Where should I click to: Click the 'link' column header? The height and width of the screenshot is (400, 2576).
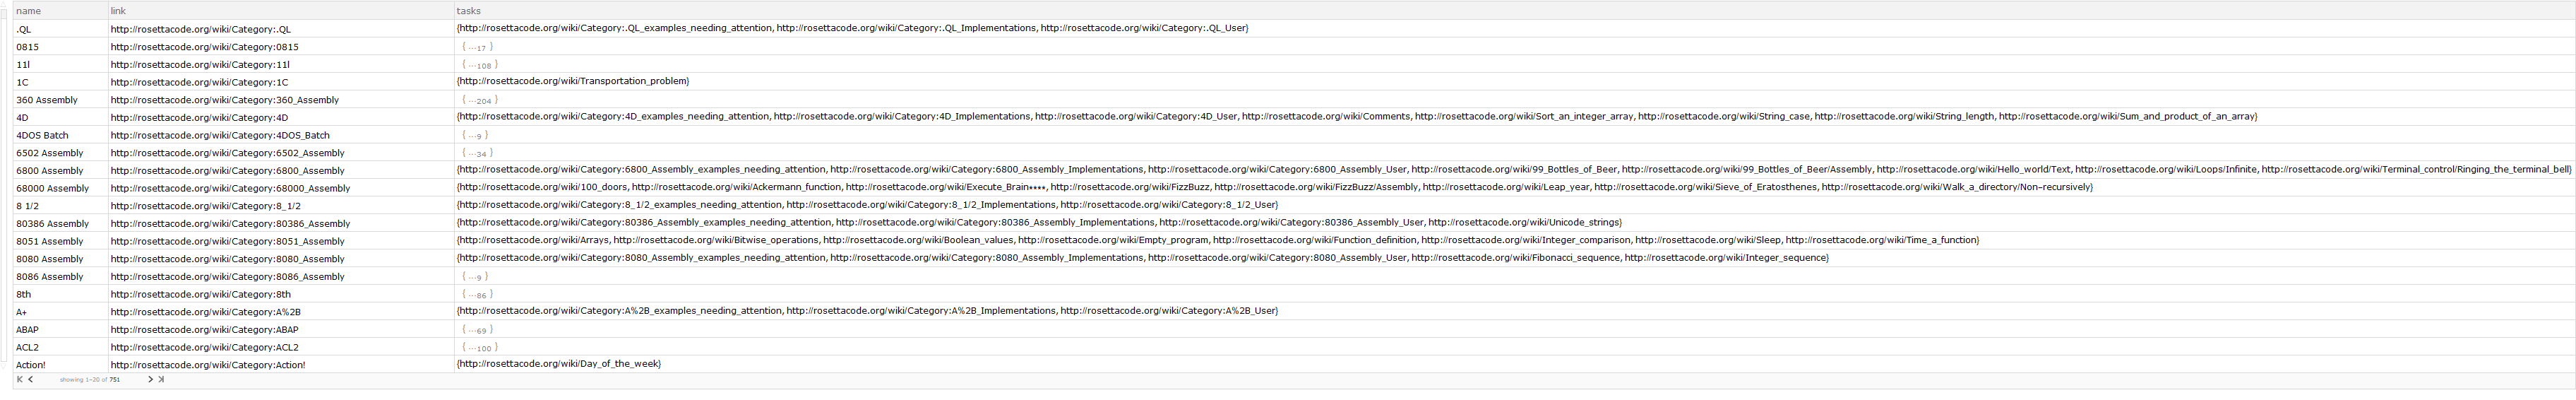click(281, 10)
